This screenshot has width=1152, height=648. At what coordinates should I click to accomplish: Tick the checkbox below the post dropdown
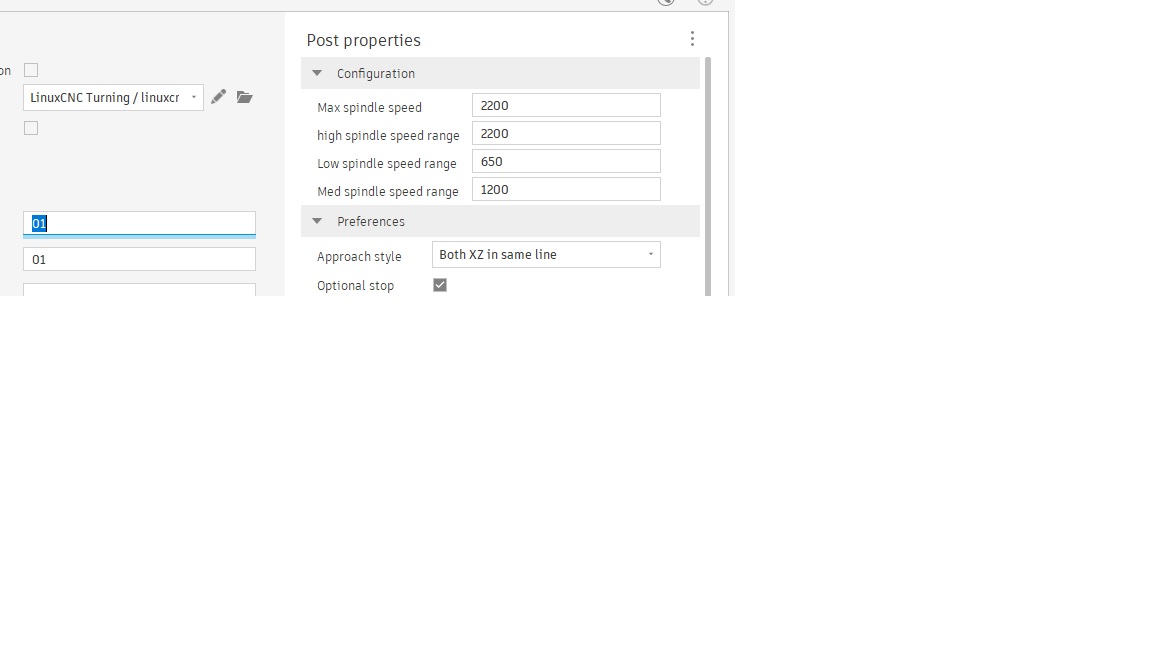[x=31, y=128]
